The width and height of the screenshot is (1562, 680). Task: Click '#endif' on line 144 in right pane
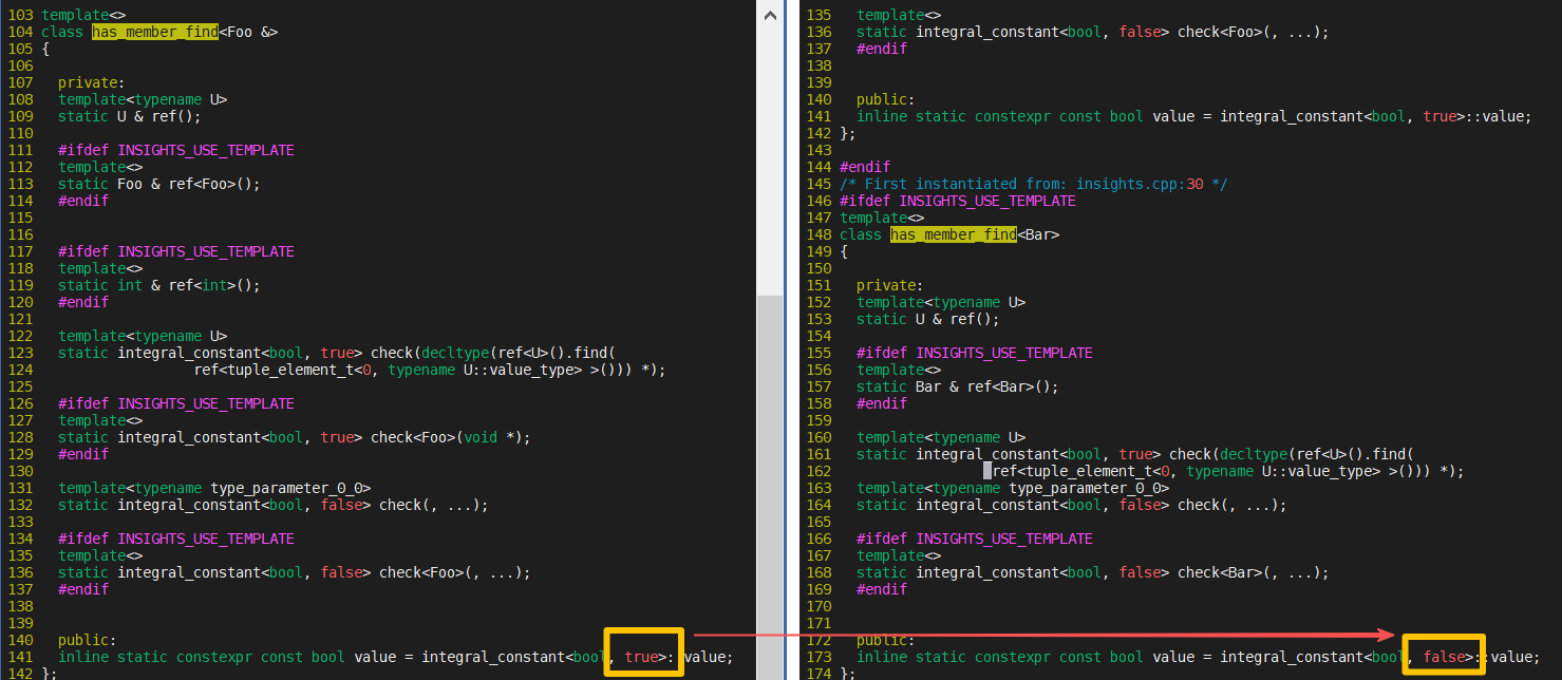click(x=865, y=167)
